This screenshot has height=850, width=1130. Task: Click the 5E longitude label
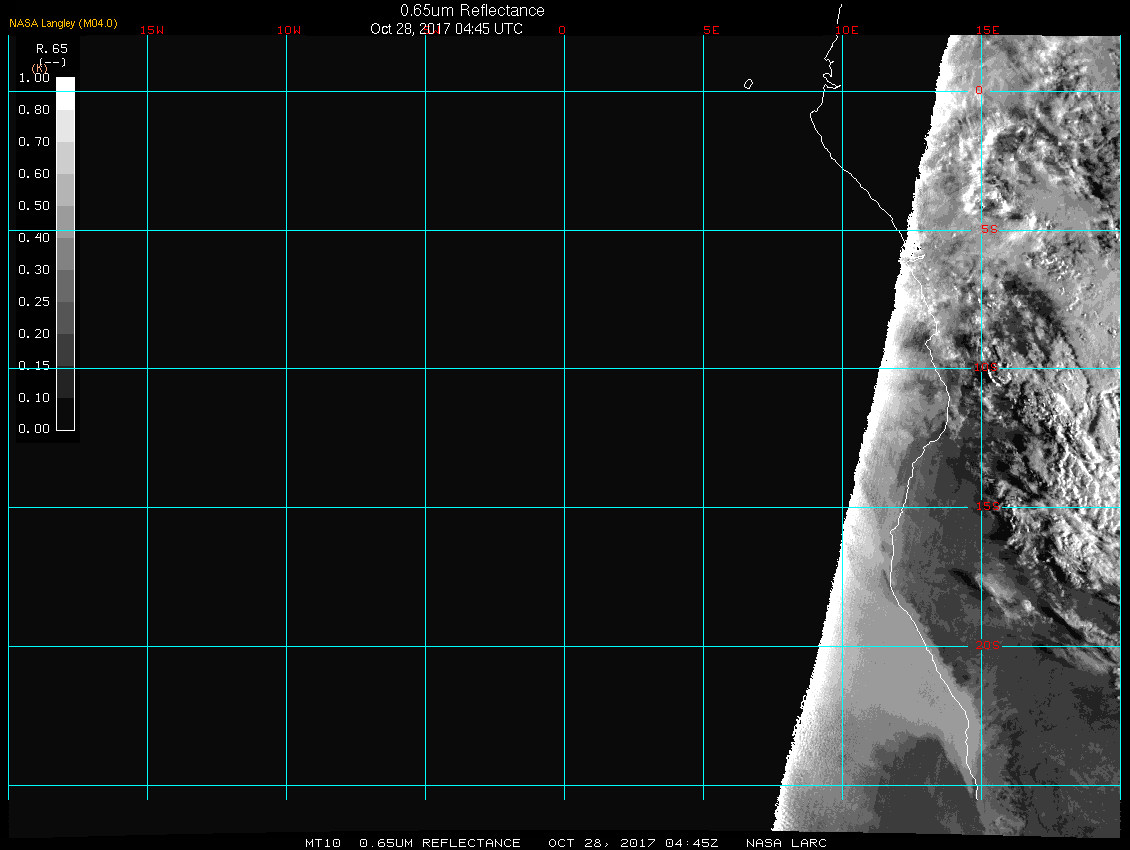pos(711,30)
